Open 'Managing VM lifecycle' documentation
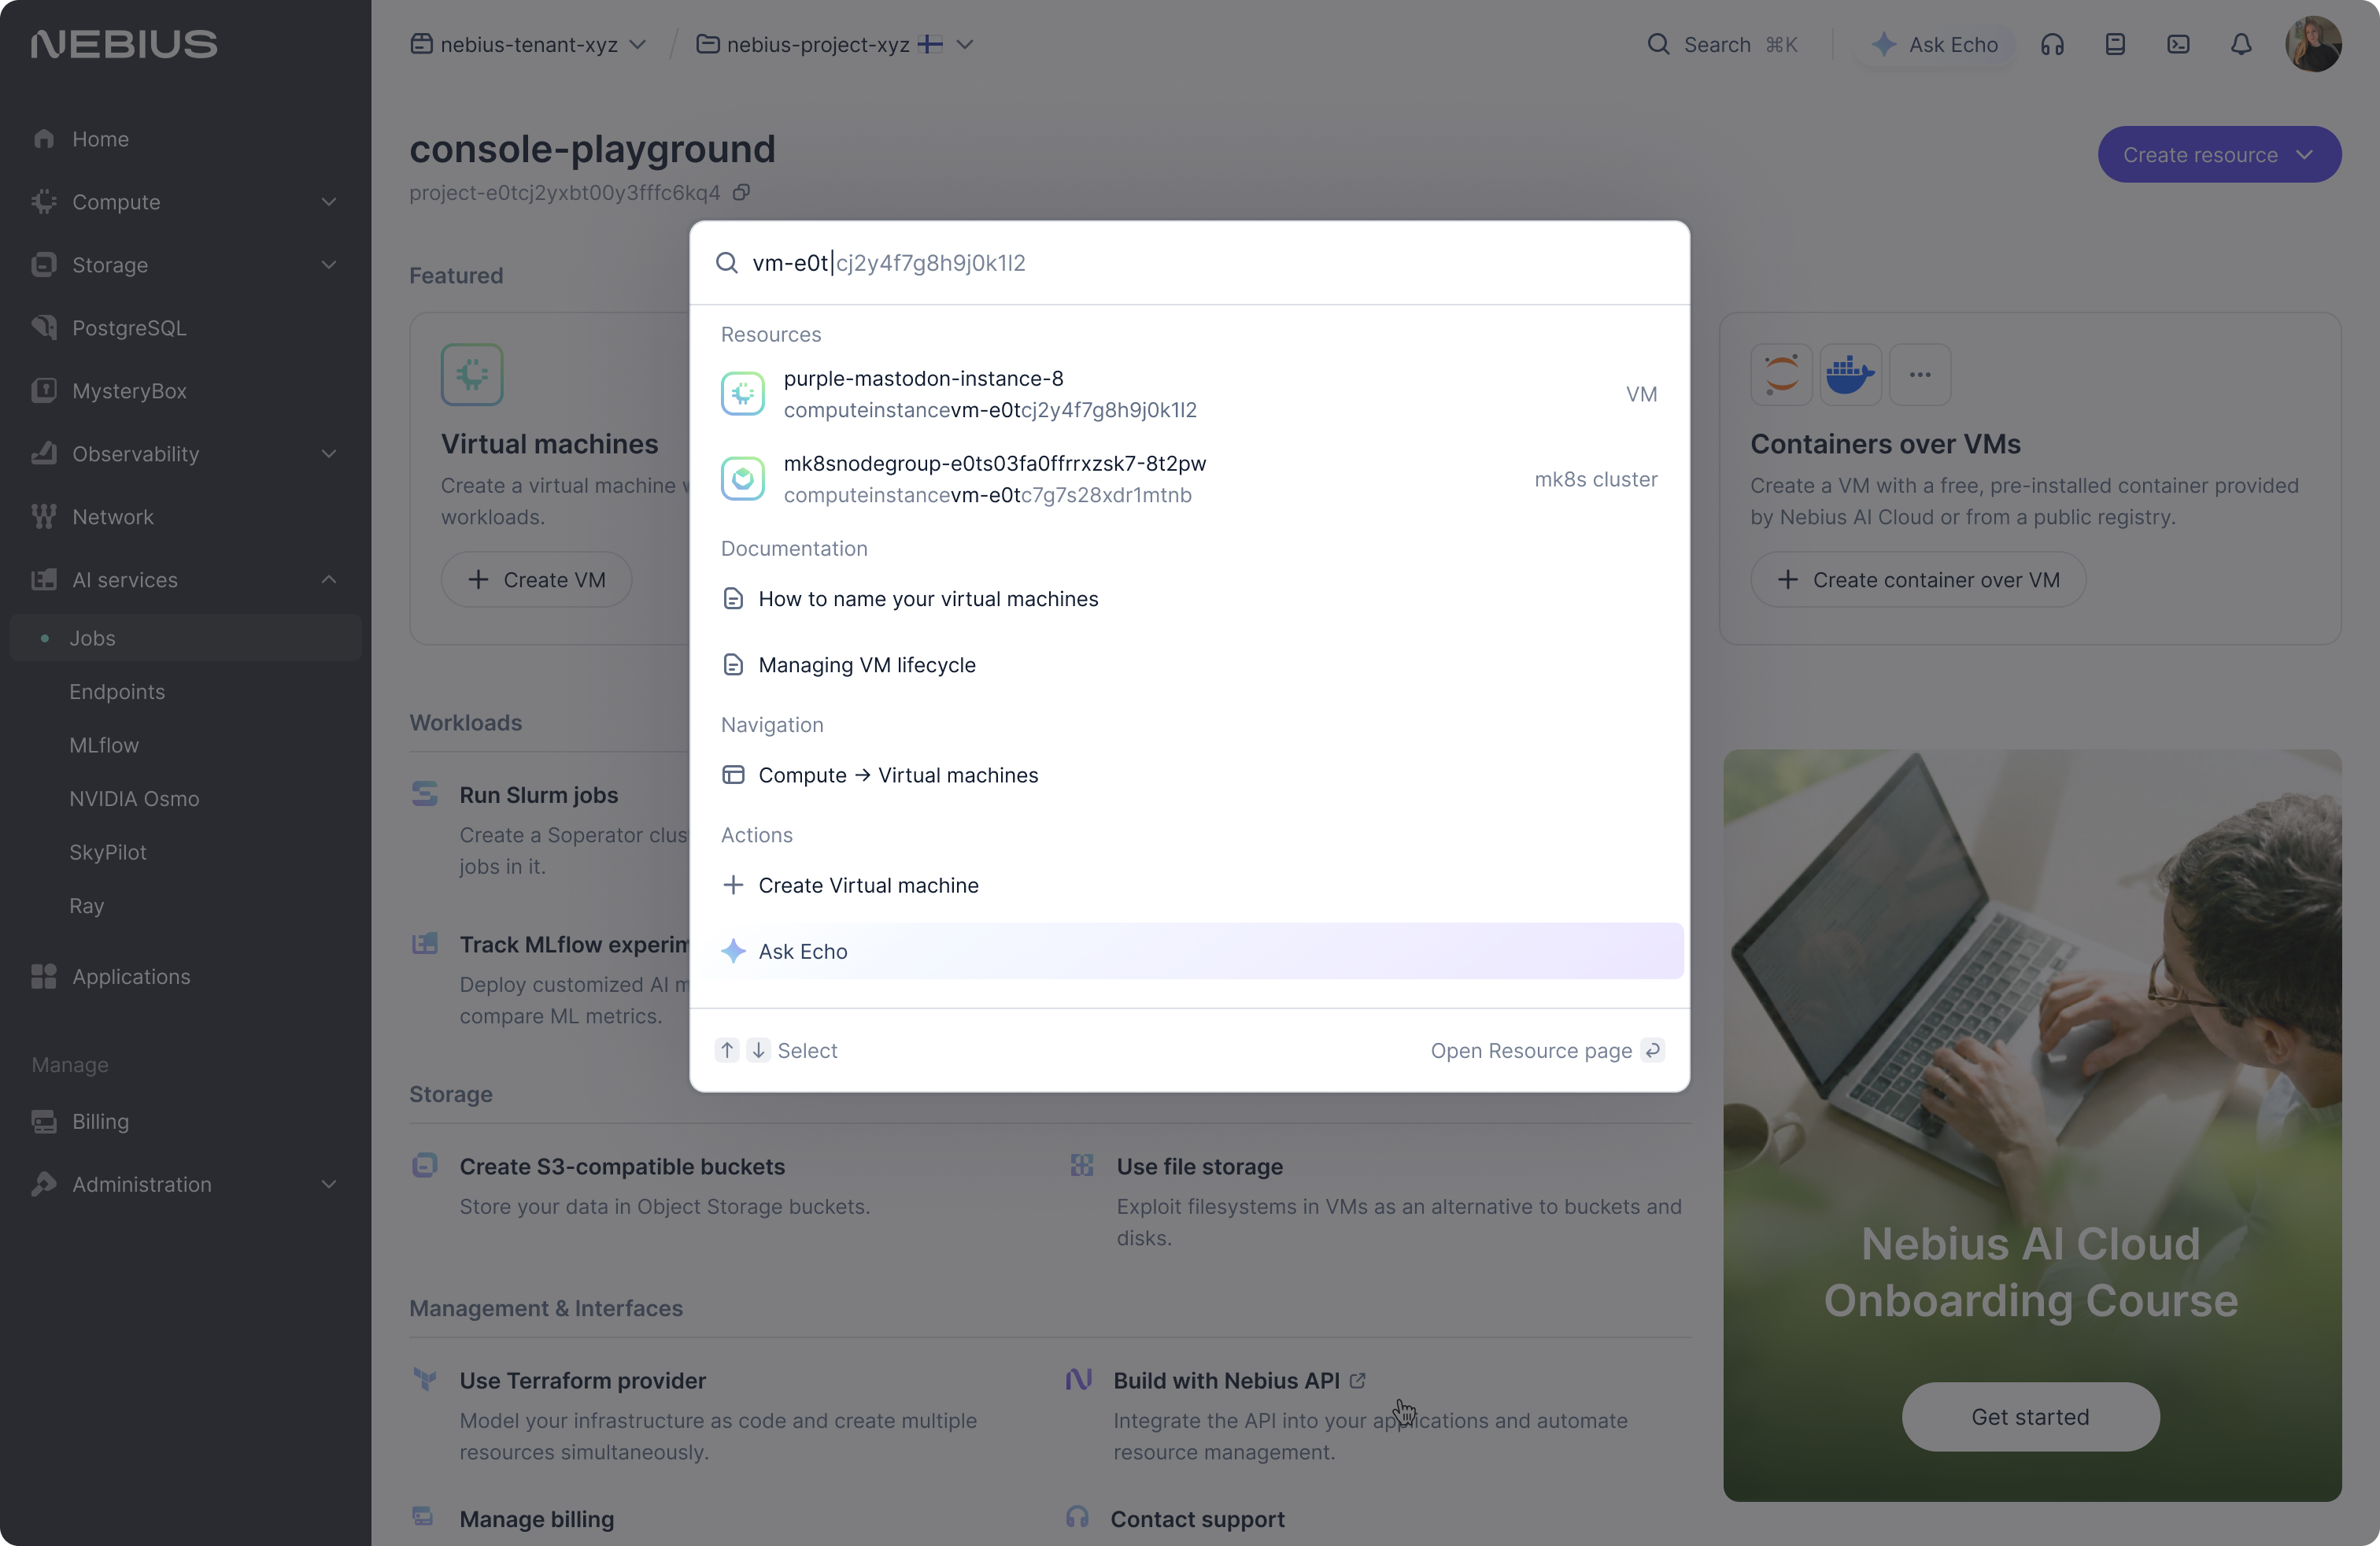 (x=1189, y=665)
